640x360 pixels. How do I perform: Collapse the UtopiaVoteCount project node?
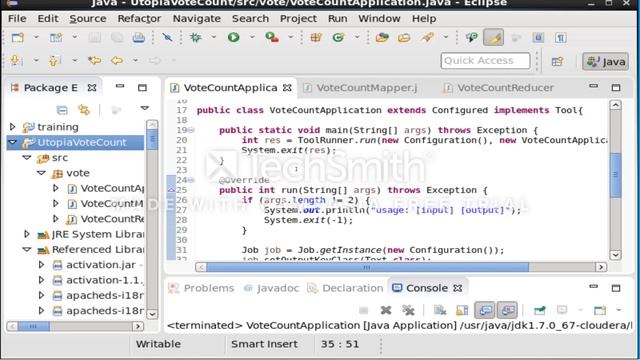pyautogui.click(x=13, y=142)
